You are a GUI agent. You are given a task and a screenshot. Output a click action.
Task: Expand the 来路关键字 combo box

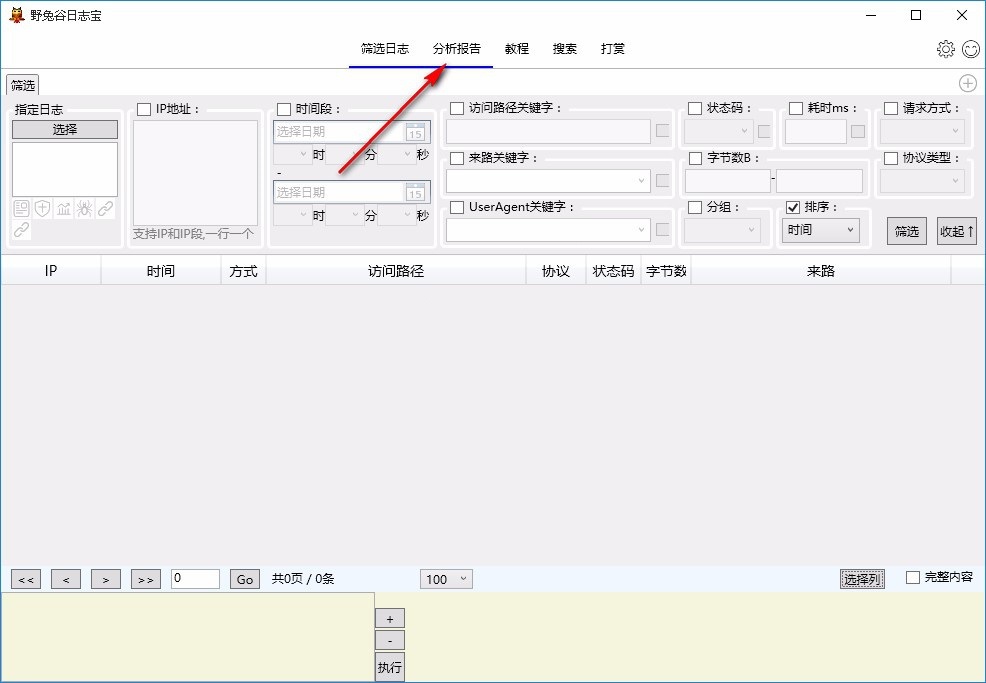[548, 181]
